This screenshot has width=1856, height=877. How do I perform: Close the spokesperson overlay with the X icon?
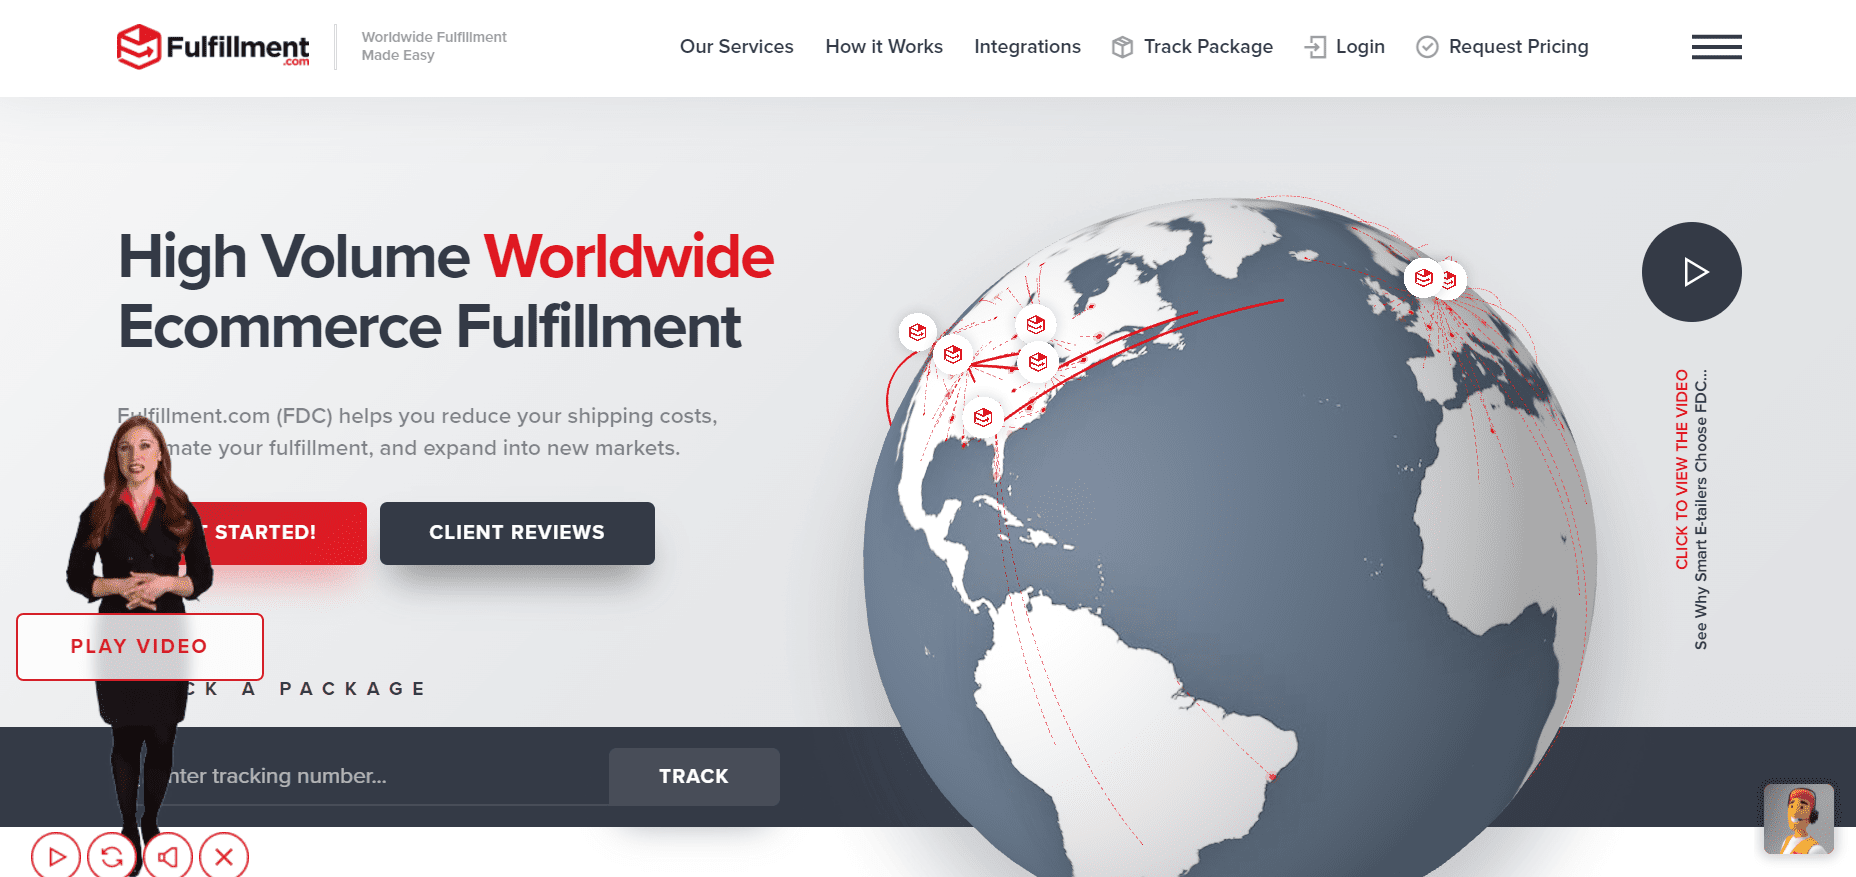[x=224, y=856]
